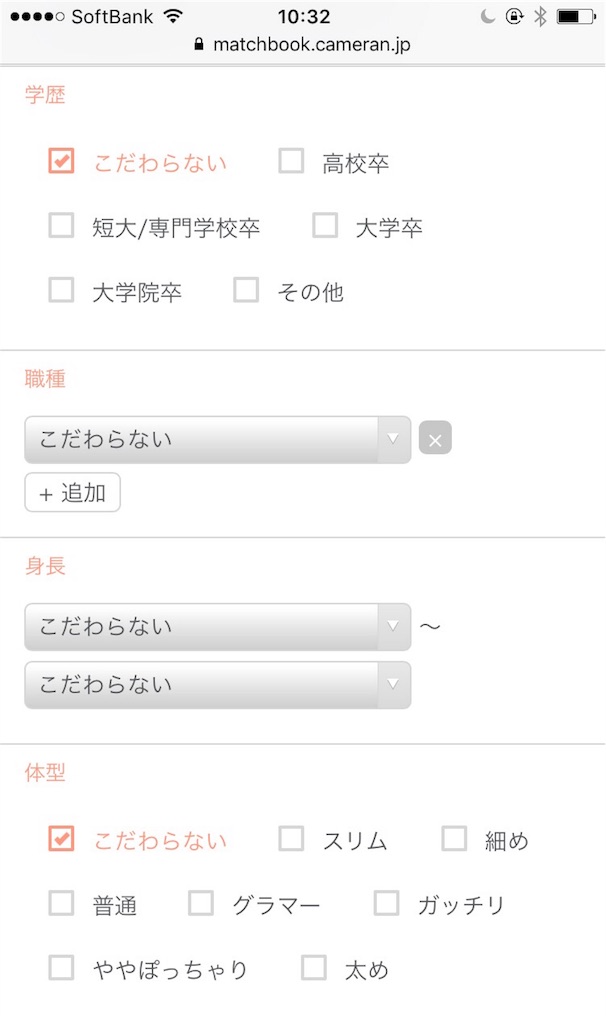Tap the lock icon beside matchbook.cameran.jp

[199, 44]
